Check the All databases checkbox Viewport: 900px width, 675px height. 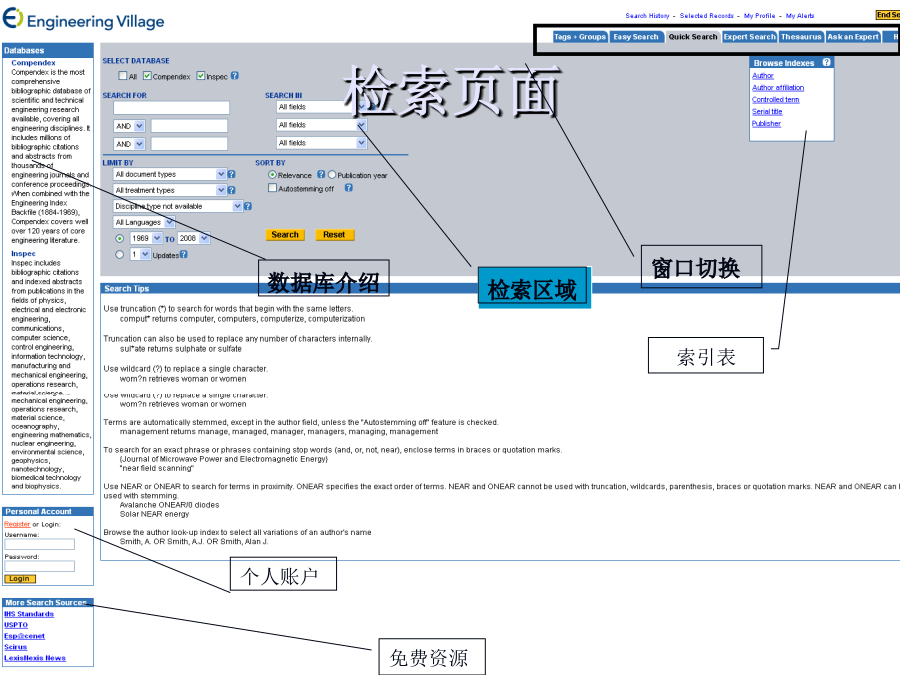coord(123,76)
